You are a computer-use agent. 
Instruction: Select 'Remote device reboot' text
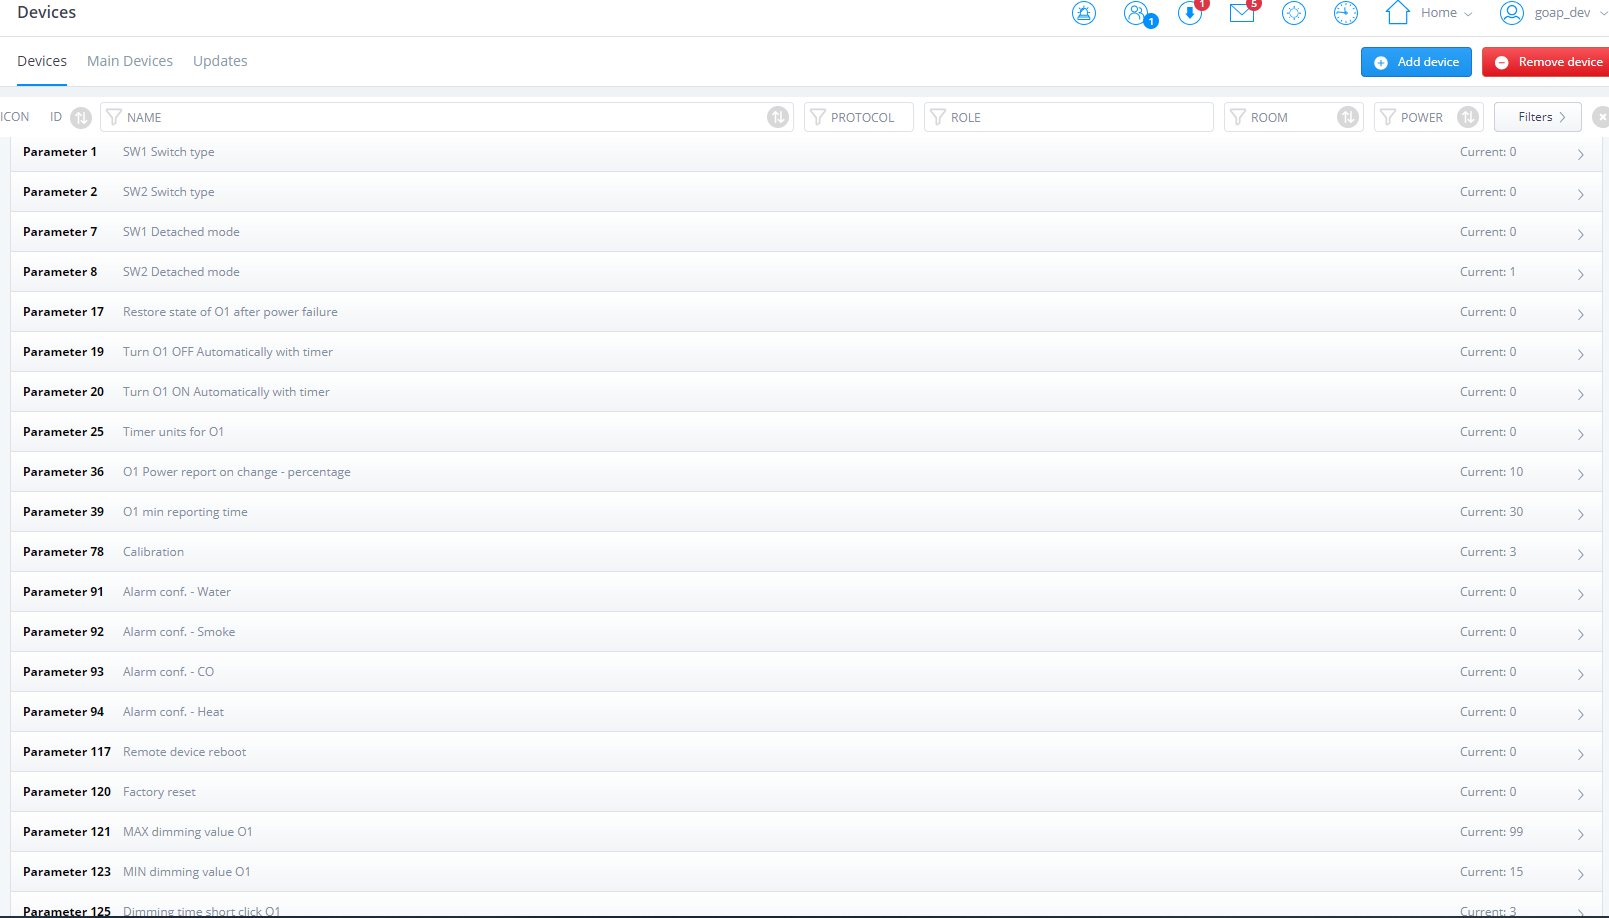[x=184, y=752]
